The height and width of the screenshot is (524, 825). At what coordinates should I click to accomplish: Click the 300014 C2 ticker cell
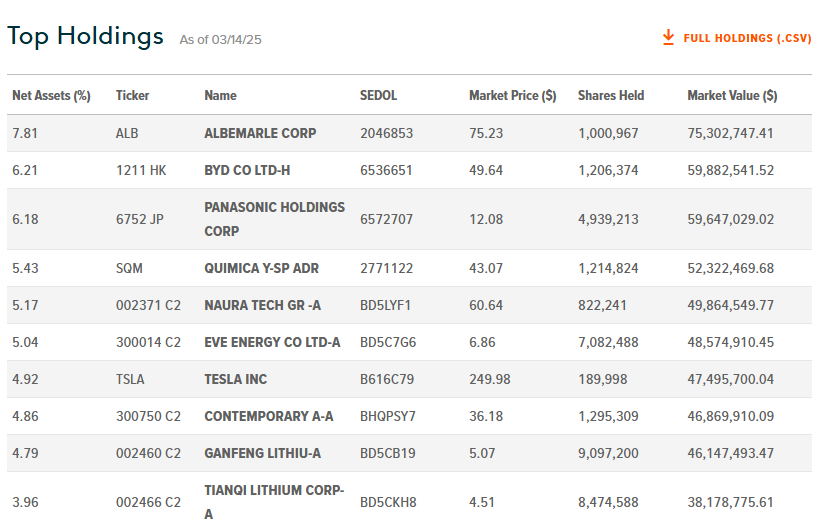coord(148,342)
